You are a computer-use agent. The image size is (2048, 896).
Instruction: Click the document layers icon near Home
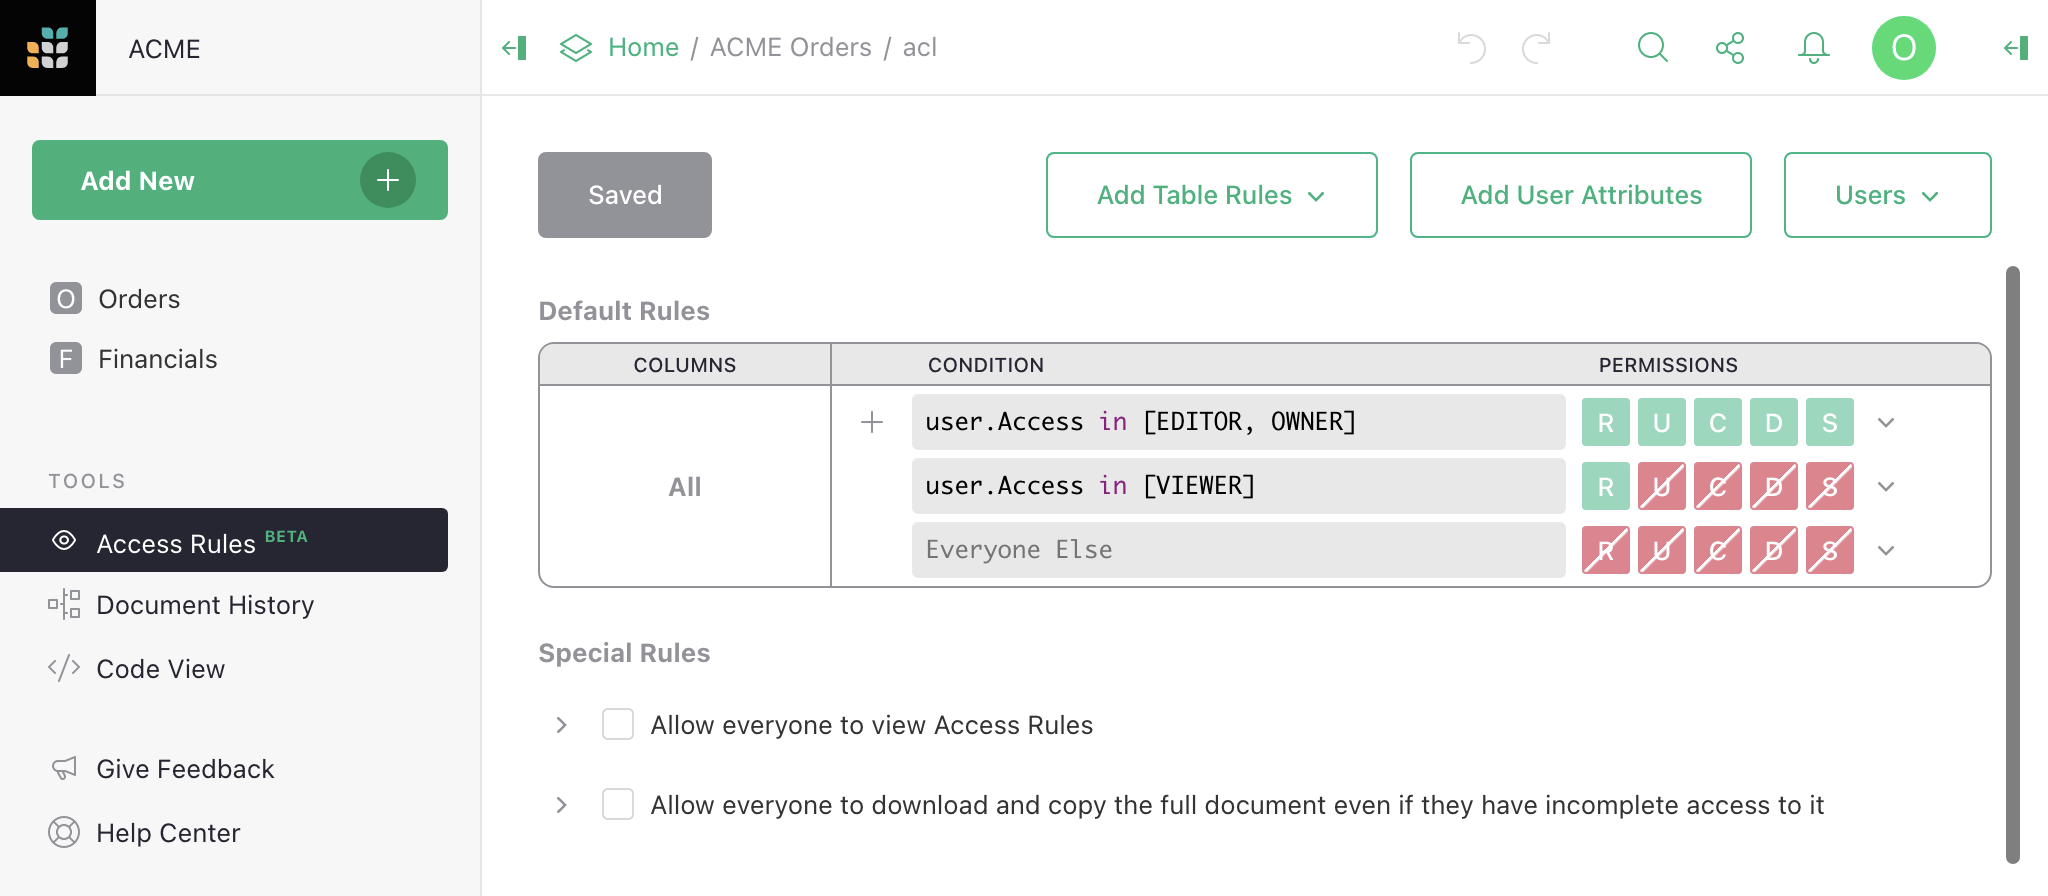(576, 48)
